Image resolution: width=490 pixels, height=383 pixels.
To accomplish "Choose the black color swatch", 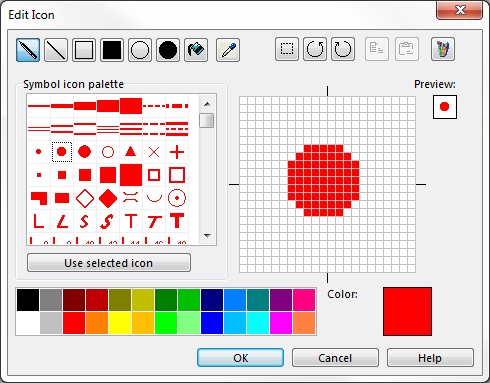I will pyautogui.click(x=28, y=300).
